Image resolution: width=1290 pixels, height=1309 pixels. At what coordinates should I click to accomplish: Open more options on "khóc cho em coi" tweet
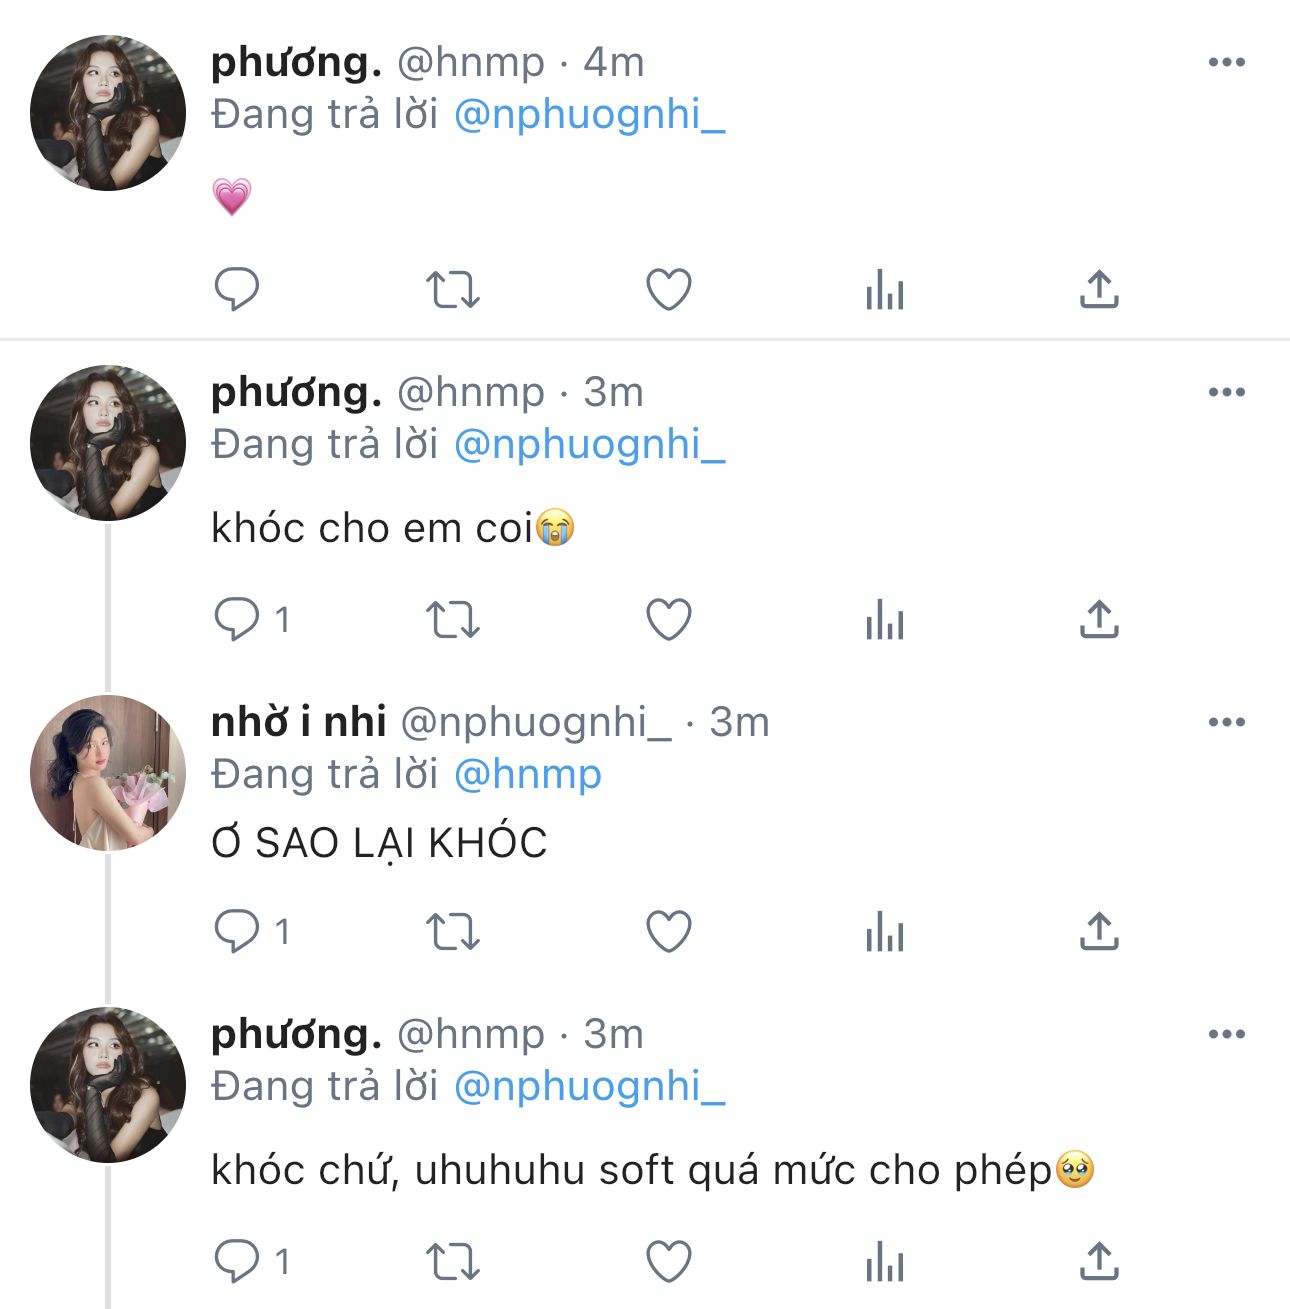pos(1226,392)
